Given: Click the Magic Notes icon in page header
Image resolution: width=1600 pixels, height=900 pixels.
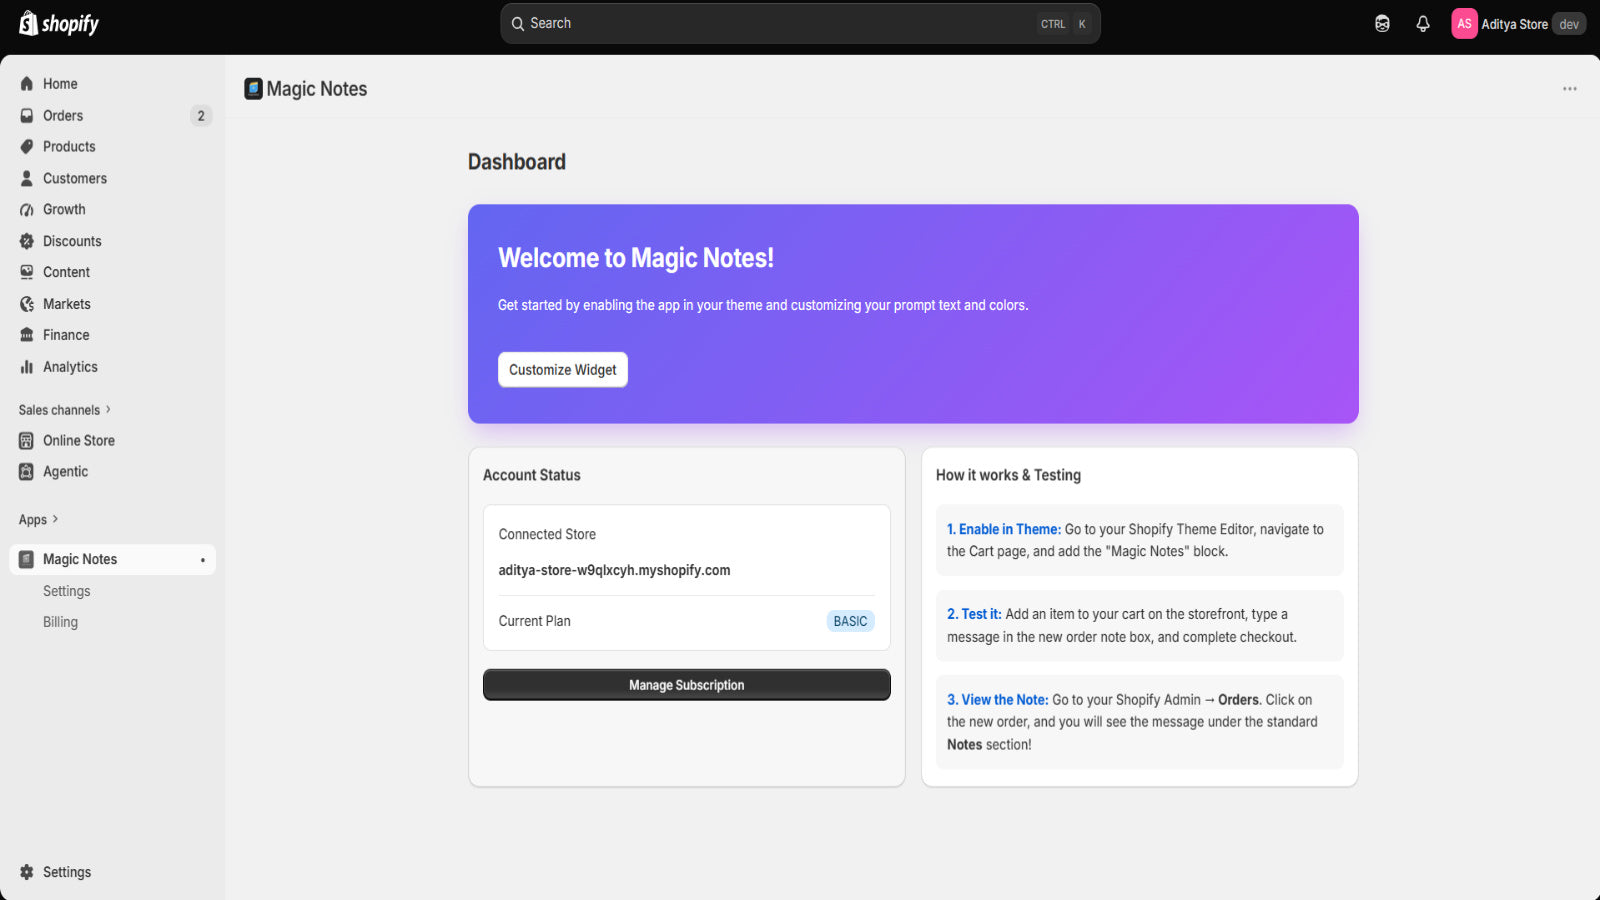Looking at the screenshot, I should [253, 89].
